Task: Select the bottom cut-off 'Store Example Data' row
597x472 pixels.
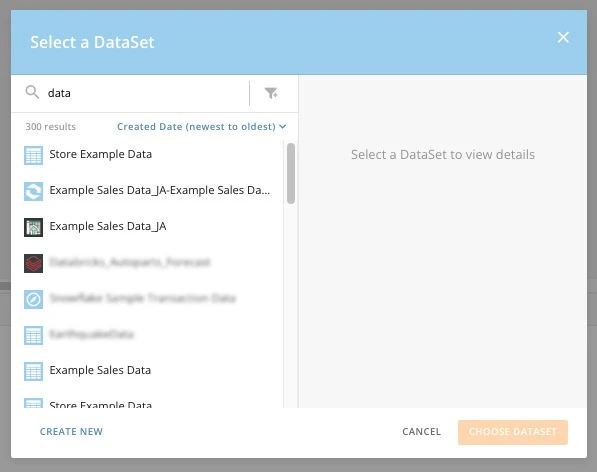Action: pos(101,404)
